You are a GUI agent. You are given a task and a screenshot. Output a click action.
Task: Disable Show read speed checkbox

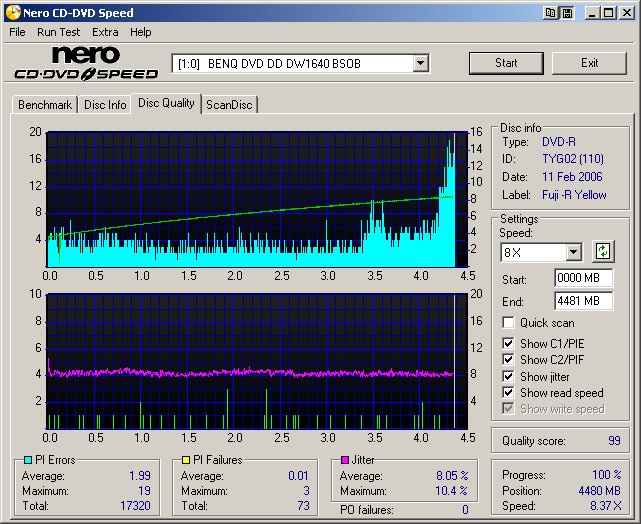point(508,392)
